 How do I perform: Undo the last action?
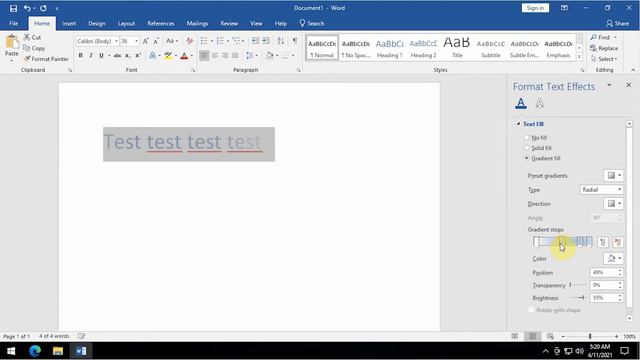coord(27,8)
